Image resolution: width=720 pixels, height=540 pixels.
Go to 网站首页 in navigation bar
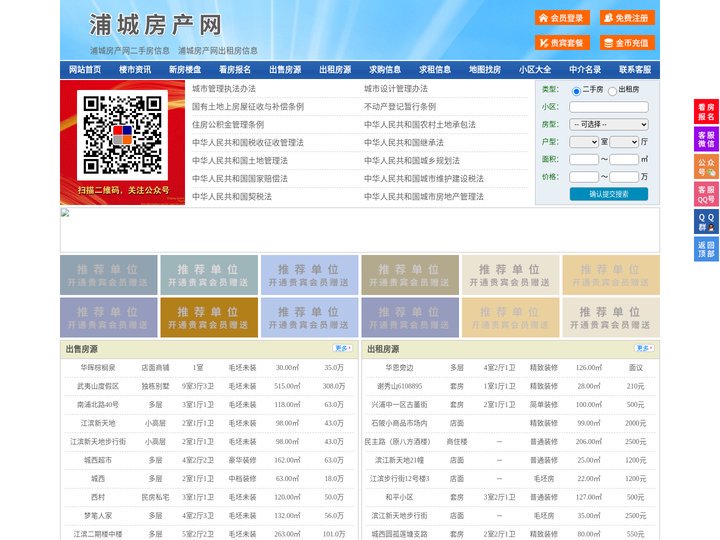85,70
